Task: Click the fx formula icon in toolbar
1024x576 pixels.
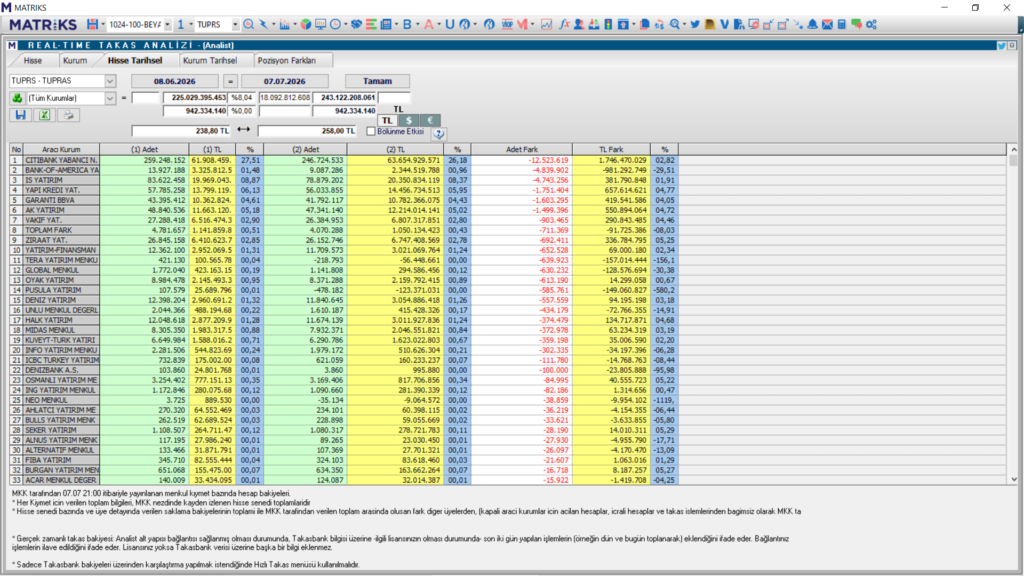Action: click(x=564, y=24)
